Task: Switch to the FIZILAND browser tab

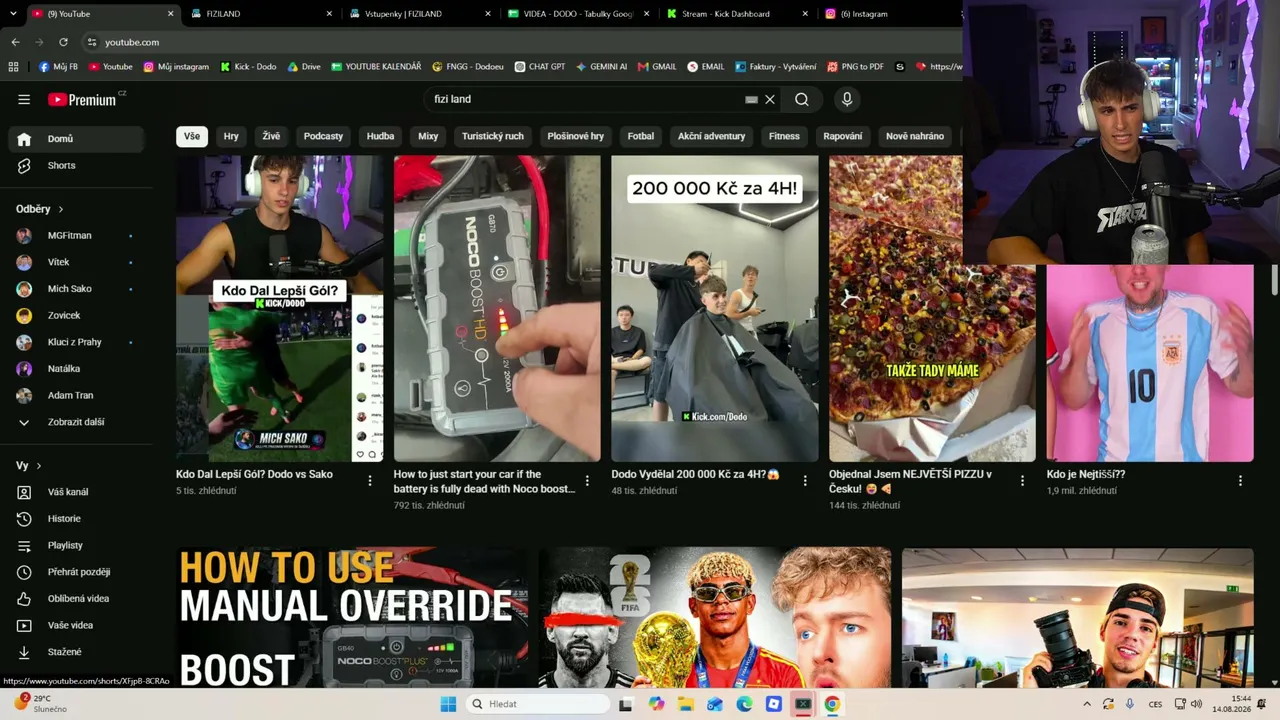Action: point(262,14)
